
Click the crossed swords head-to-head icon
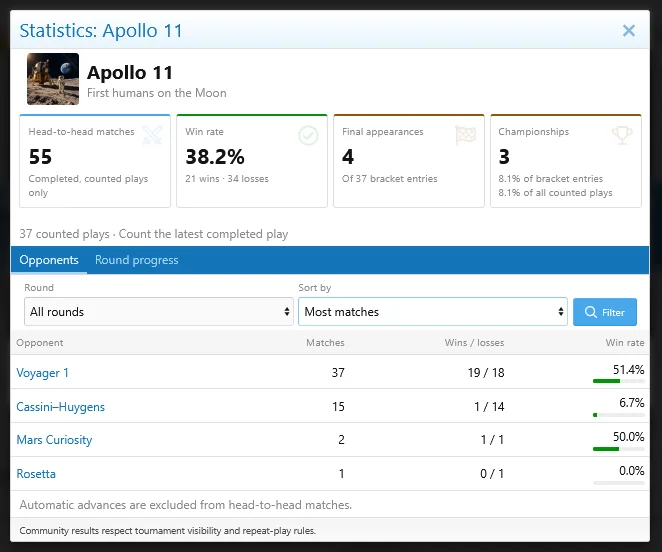[x=152, y=135]
